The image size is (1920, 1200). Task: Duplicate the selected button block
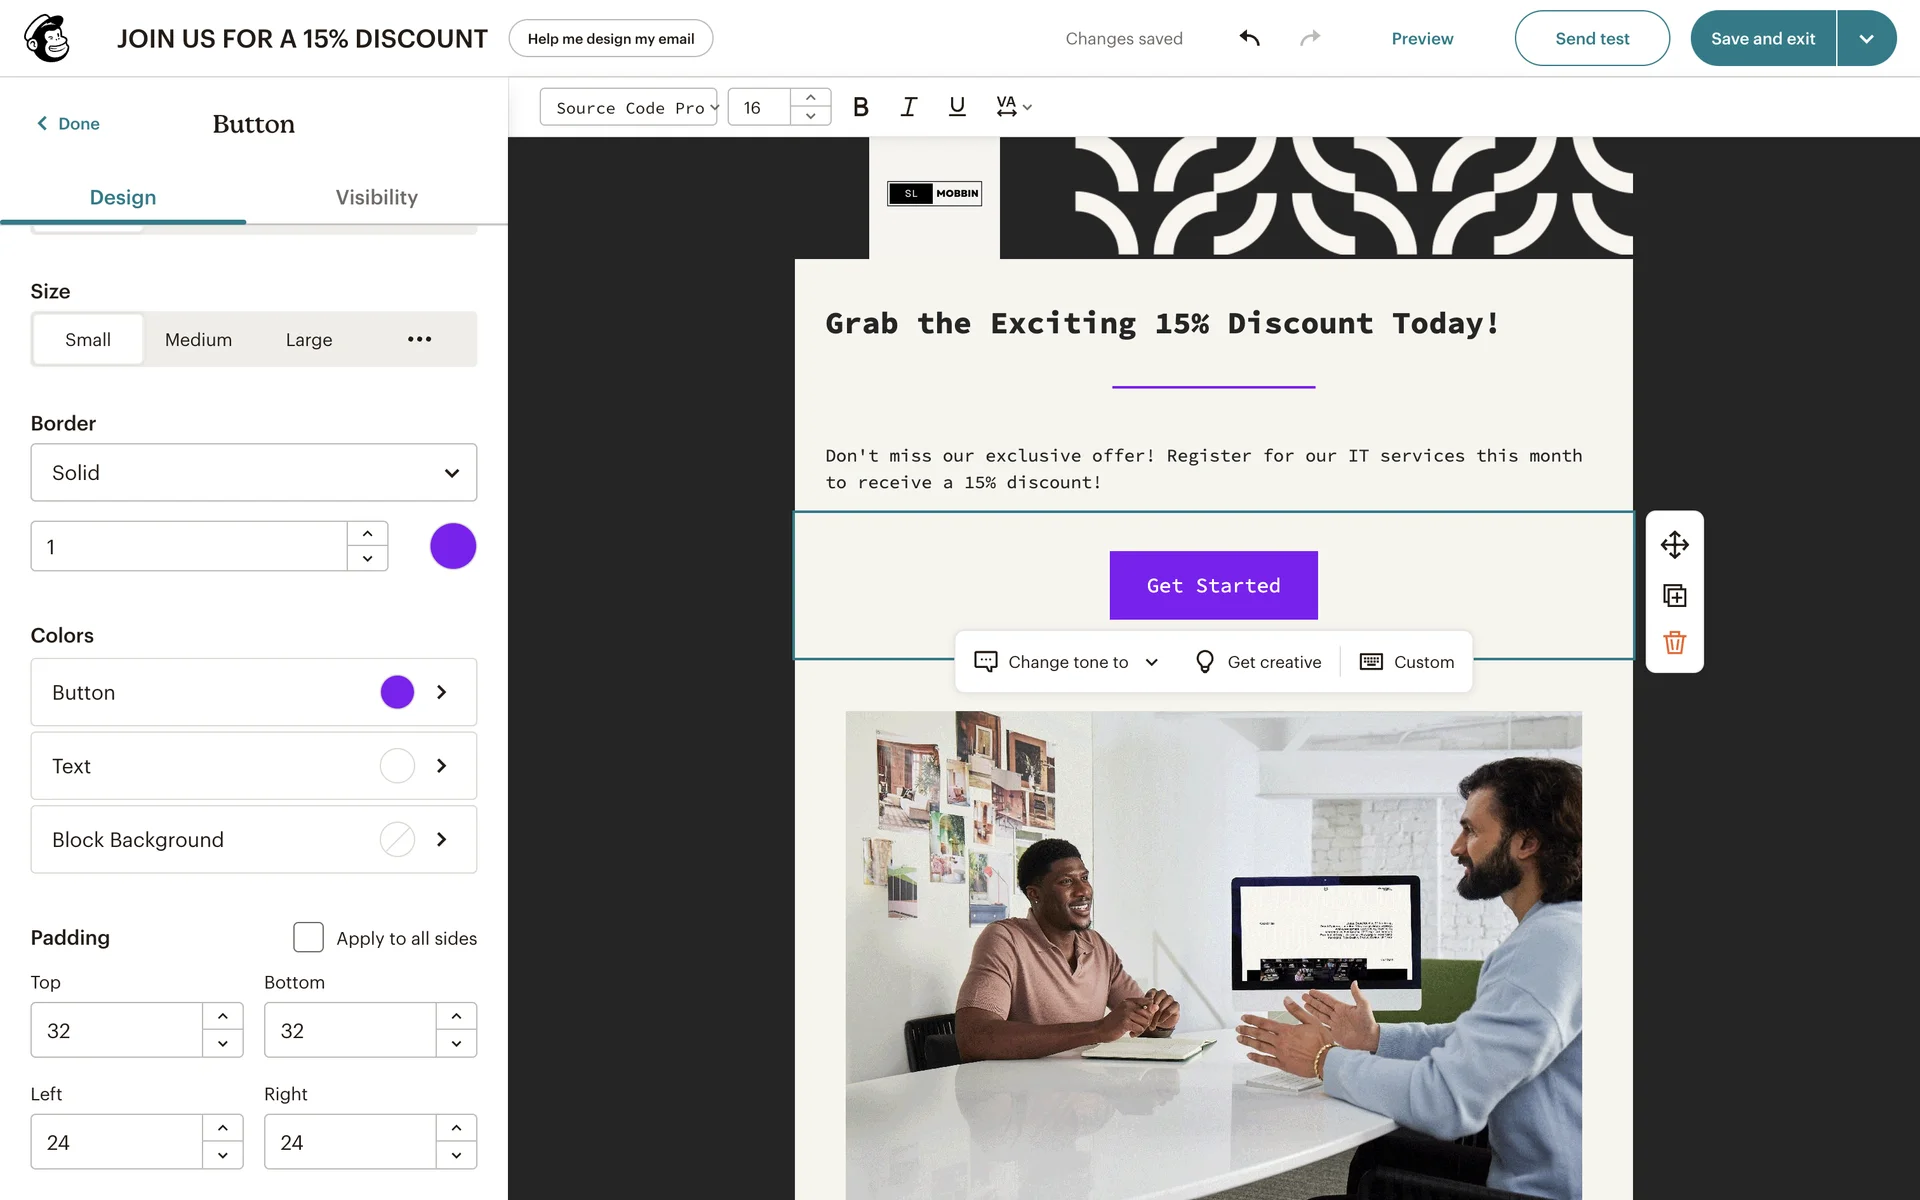[x=1674, y=596]
